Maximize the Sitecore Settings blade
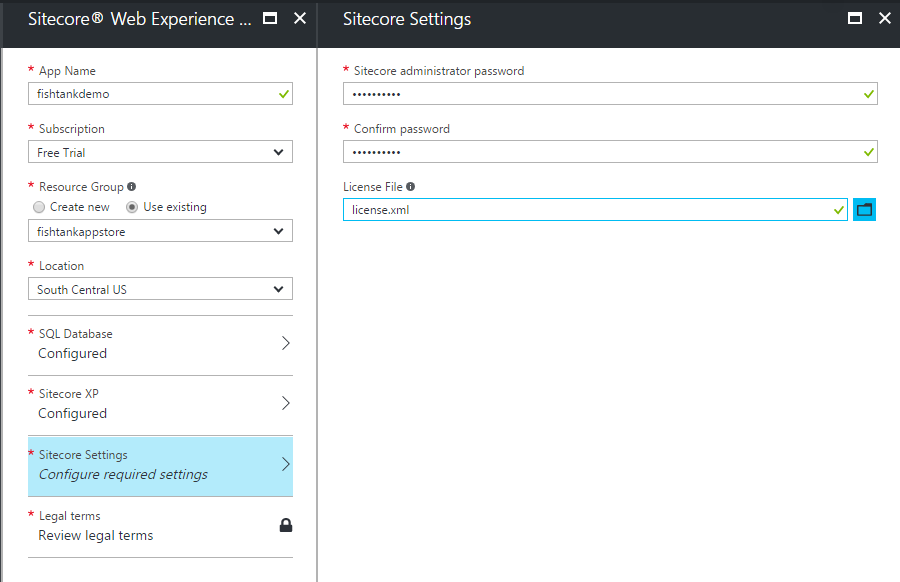900x582 pixels. (x=855, y=18)
